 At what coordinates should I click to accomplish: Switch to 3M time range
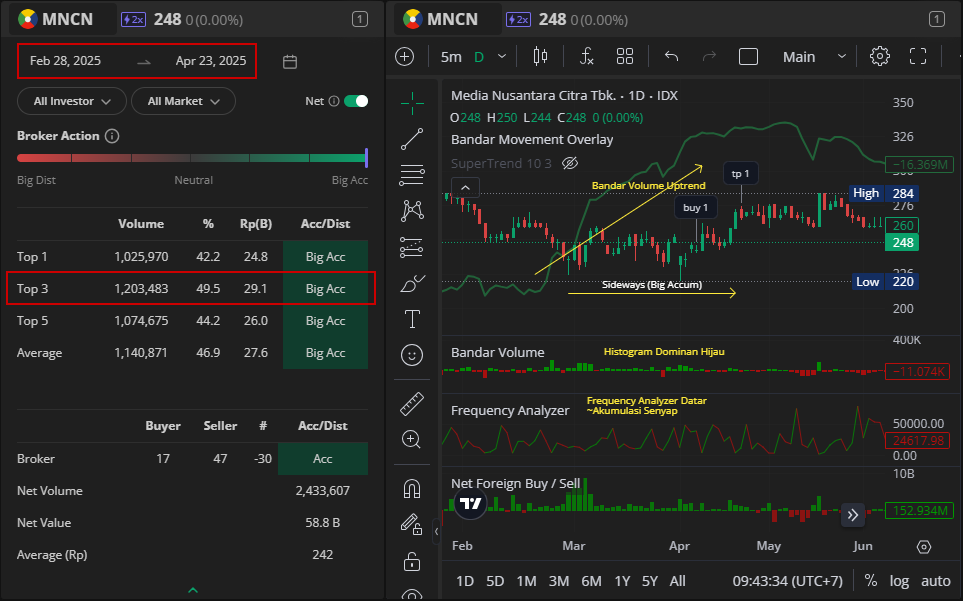pyautogui.click(x=559, y=581)
